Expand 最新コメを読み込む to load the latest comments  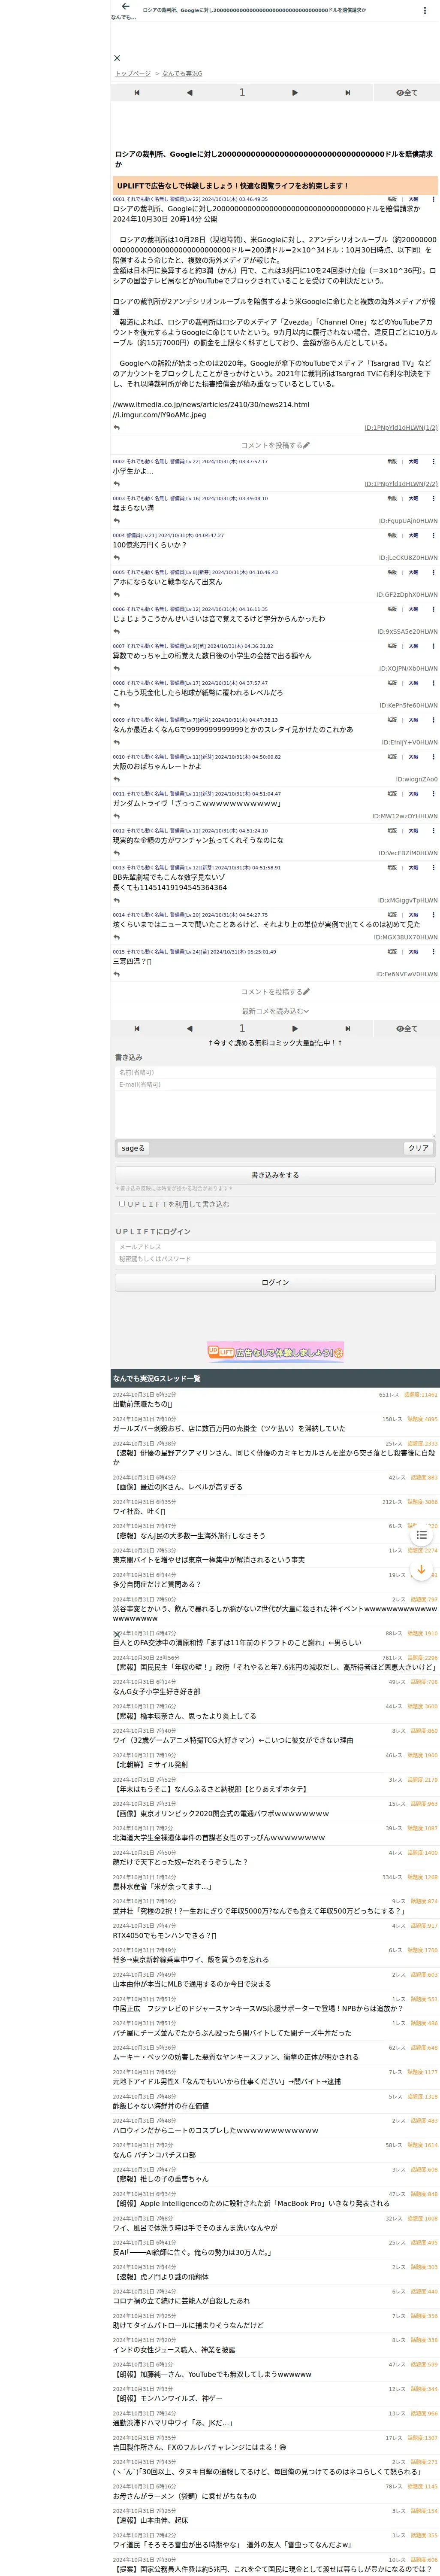pos(275,1011)
